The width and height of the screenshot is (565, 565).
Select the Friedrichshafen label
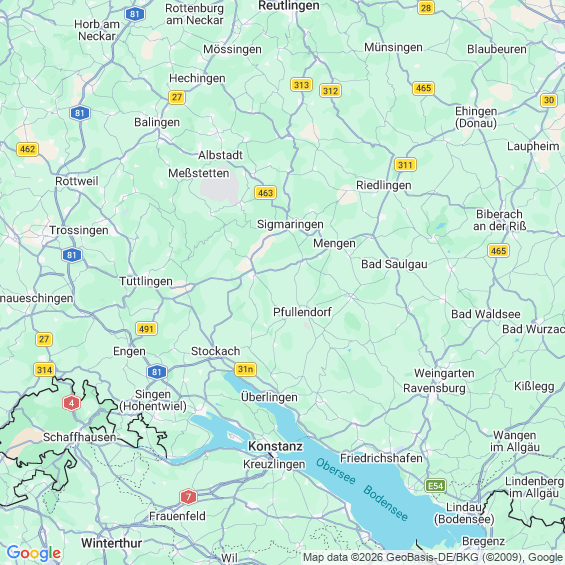click(x=381, y=458)
